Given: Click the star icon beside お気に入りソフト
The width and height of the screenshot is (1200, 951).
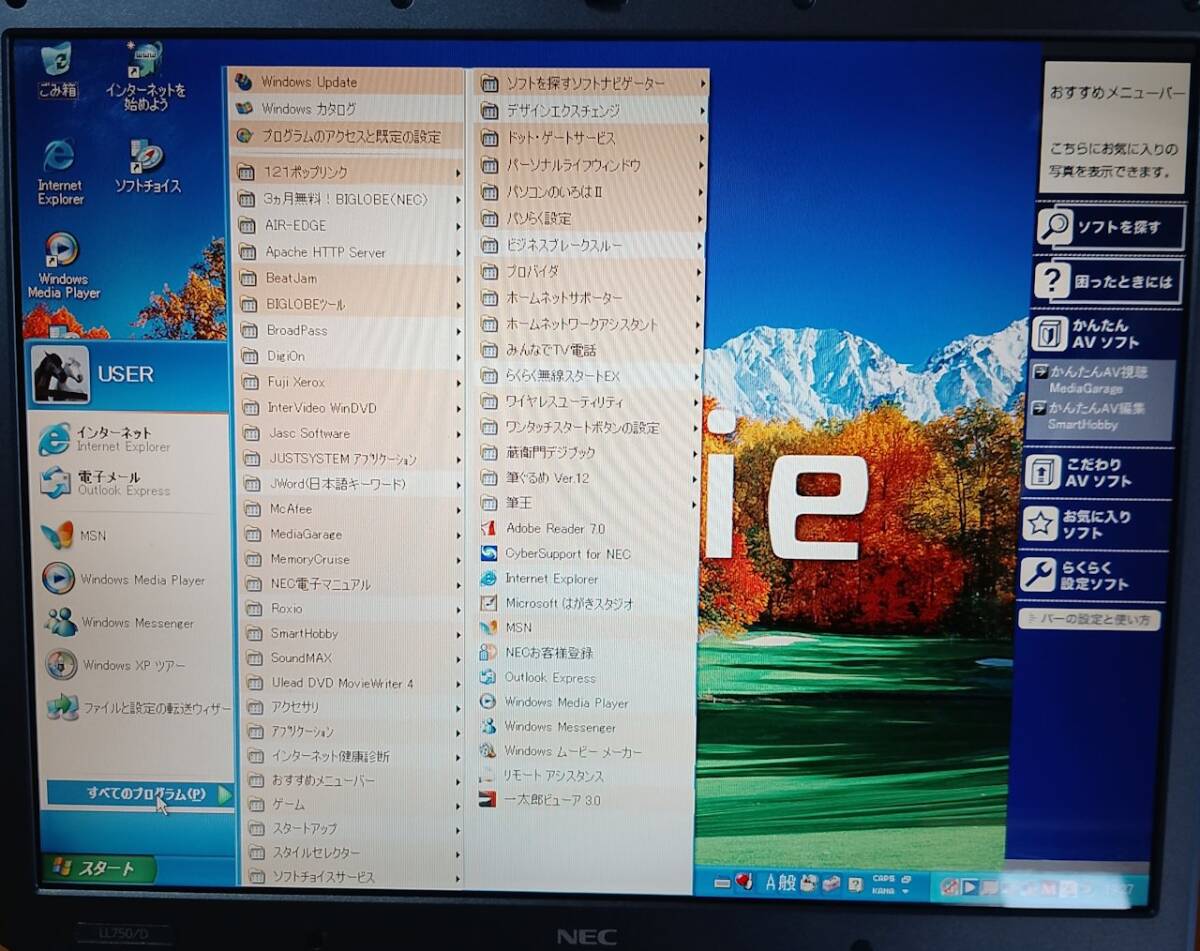Looking at the screenshot, I should pyautogui.click(x=1041, y=523).
